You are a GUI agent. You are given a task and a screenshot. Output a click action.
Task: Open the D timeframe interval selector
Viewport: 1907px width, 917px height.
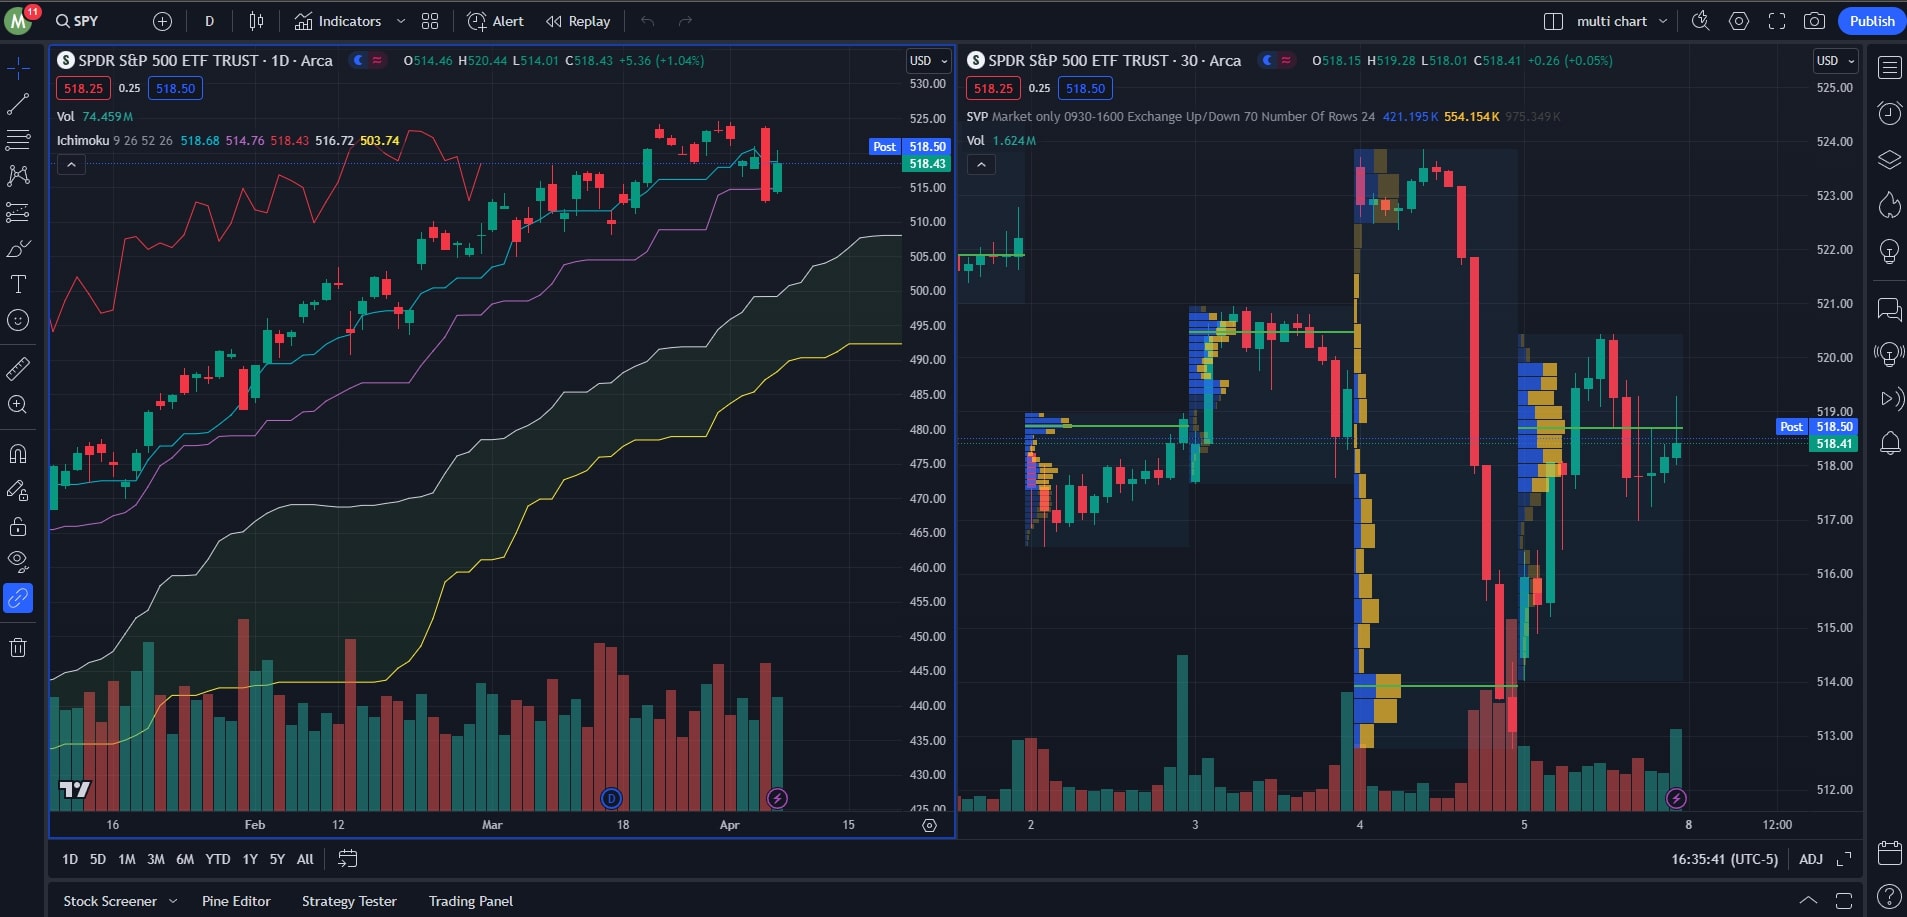[209, 21]
